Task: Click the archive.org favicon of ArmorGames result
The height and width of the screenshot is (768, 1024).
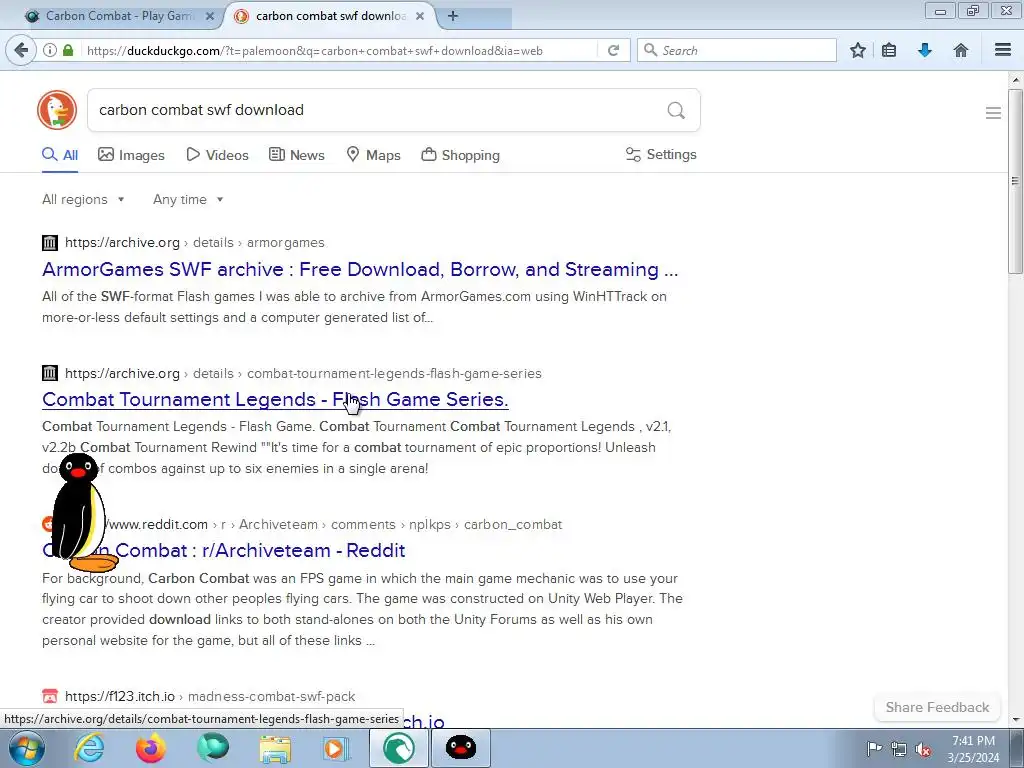Action: click(x=50, y=243)
